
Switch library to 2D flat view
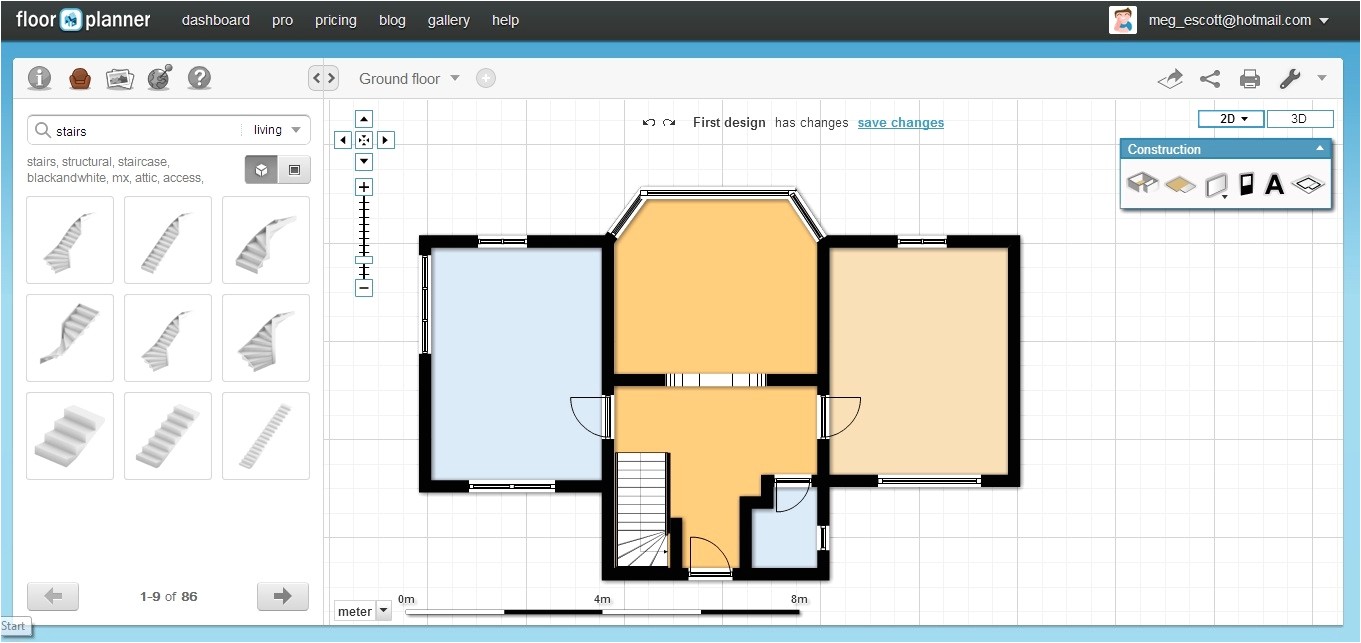294,170
